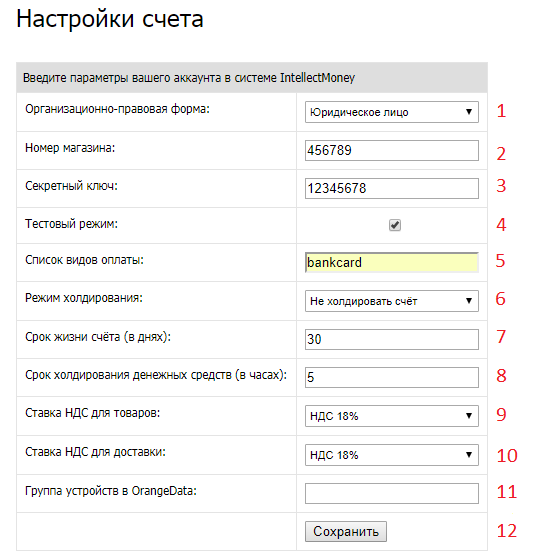Click the Группа устройств в OrangeData field
Screen dimensions: 546x556
391,493
